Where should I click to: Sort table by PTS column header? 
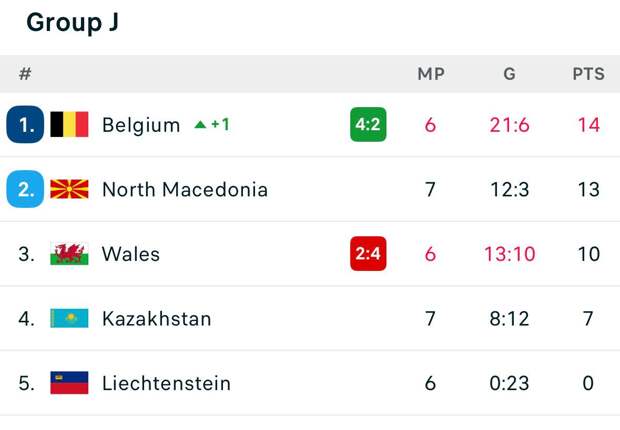588,74
